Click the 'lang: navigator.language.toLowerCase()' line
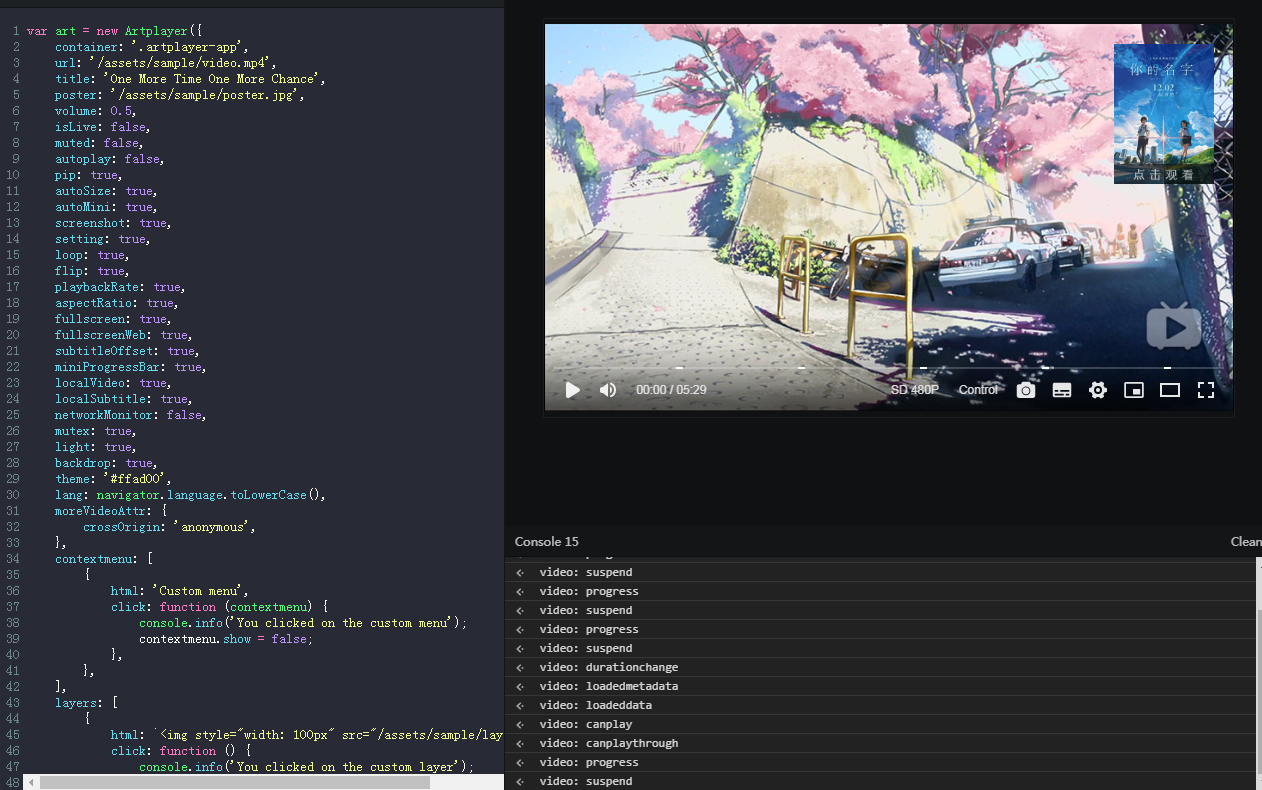Viewport: 1262px width, 790px height. 190,495
